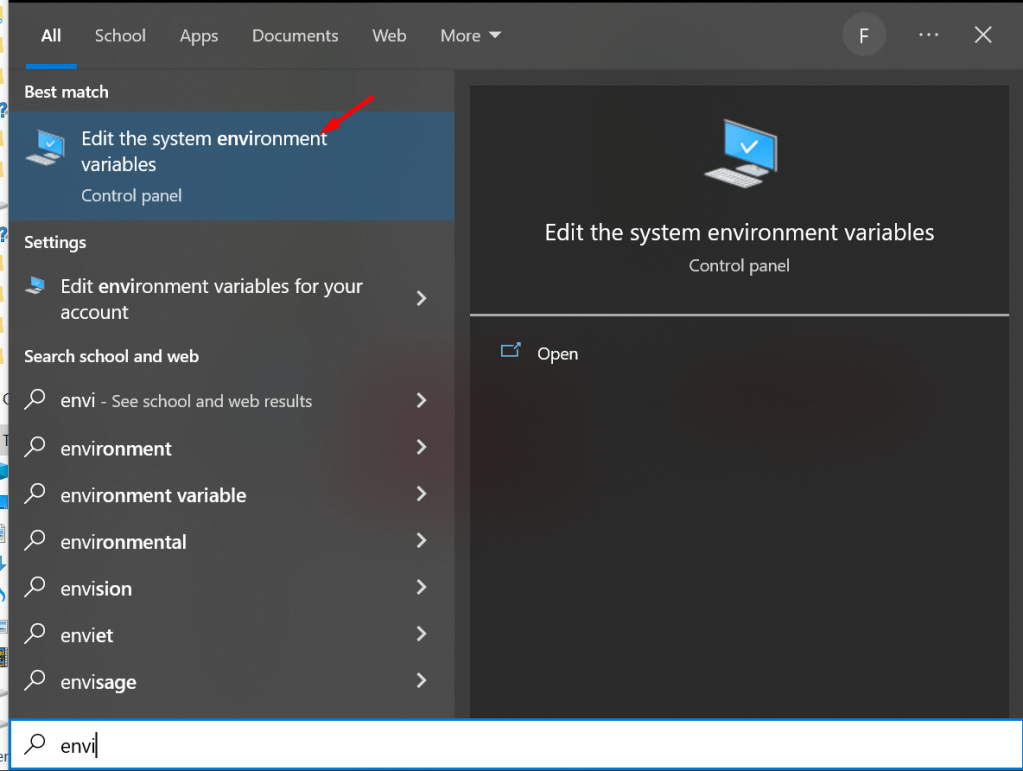This screenshot has height=771, width=1023.
Task: Click the user account avatar labeled F
Action: click(x=863, y=36)
